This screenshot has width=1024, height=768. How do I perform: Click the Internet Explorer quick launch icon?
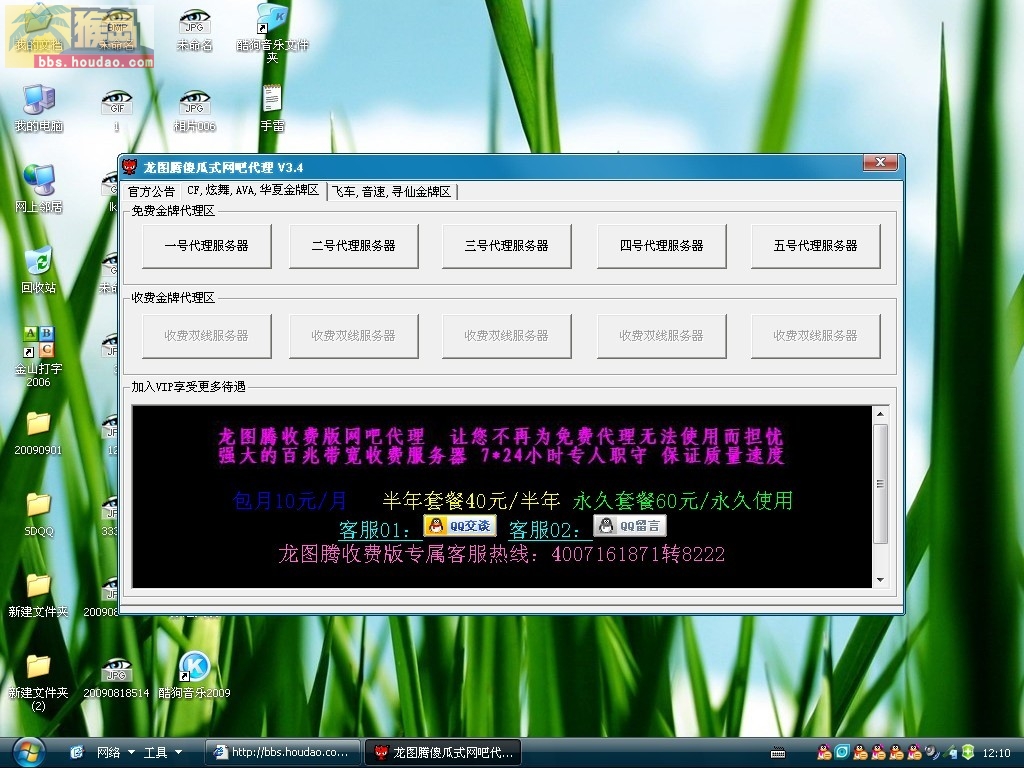77,752
